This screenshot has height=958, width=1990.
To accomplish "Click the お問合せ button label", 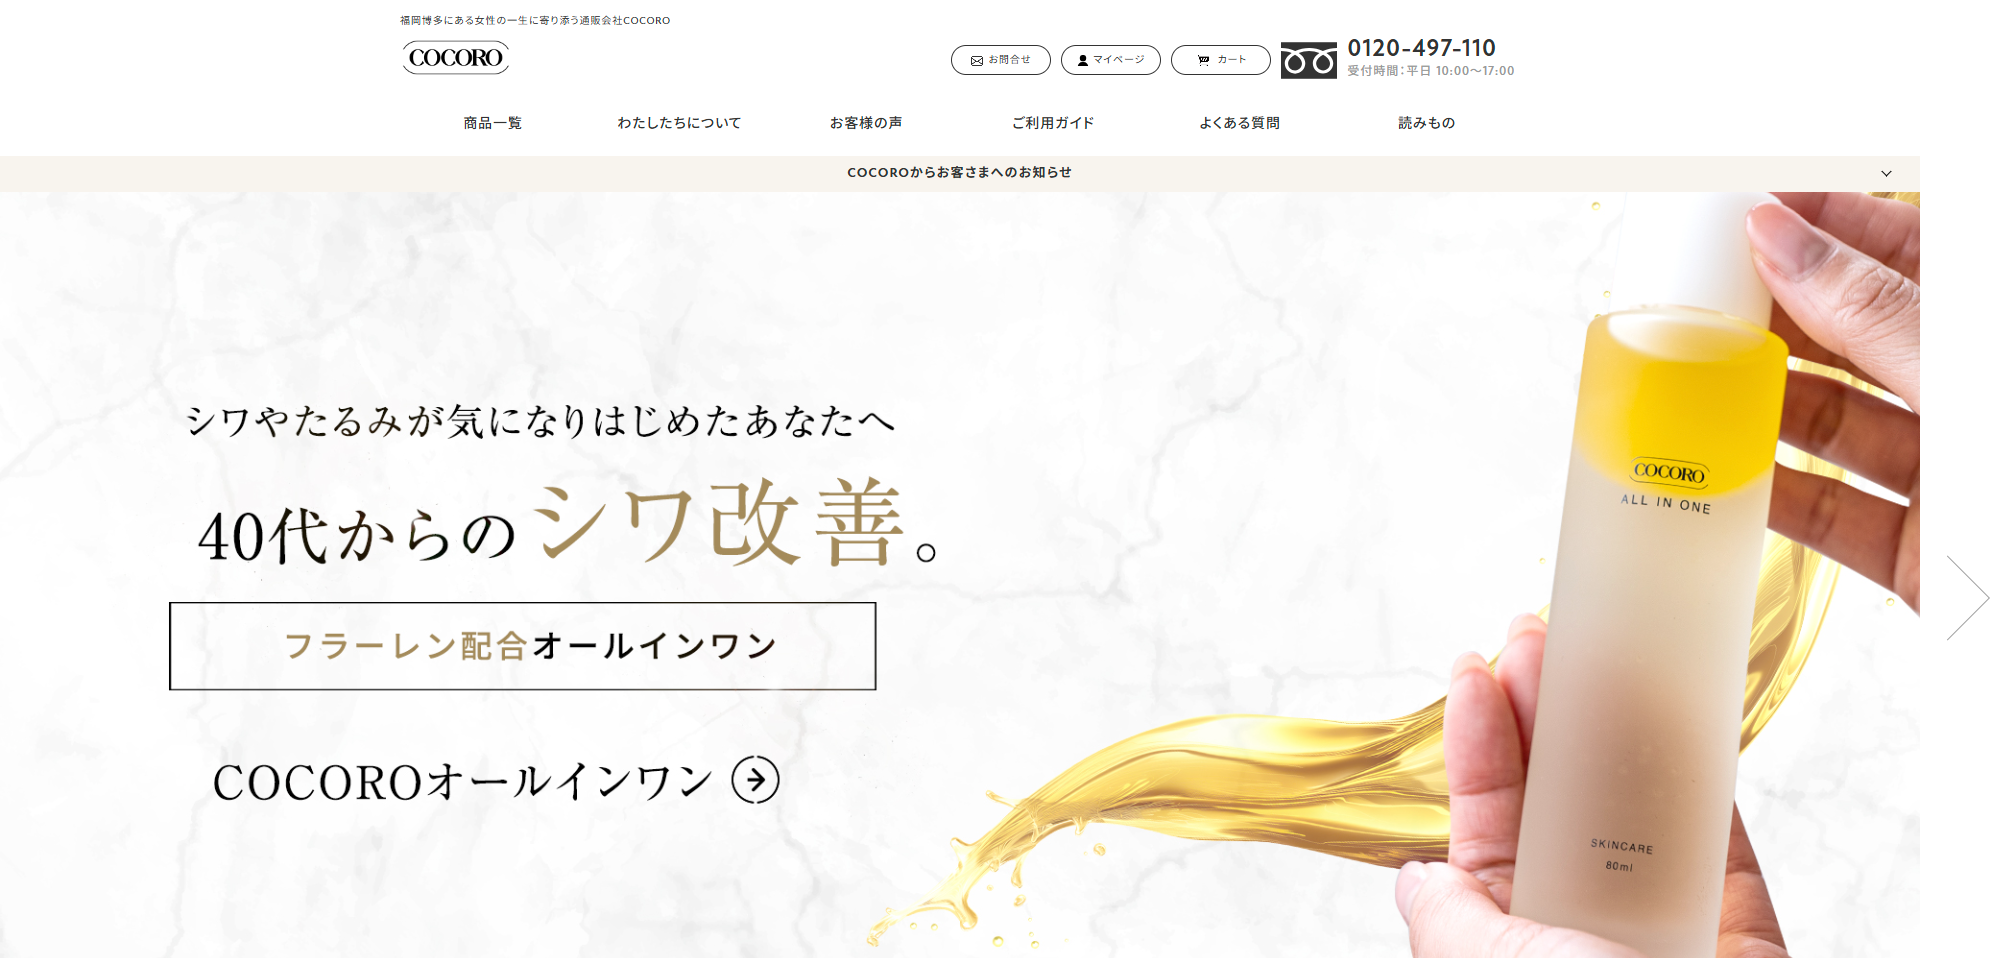I will pyautogui.click(x=1010, y=60).
